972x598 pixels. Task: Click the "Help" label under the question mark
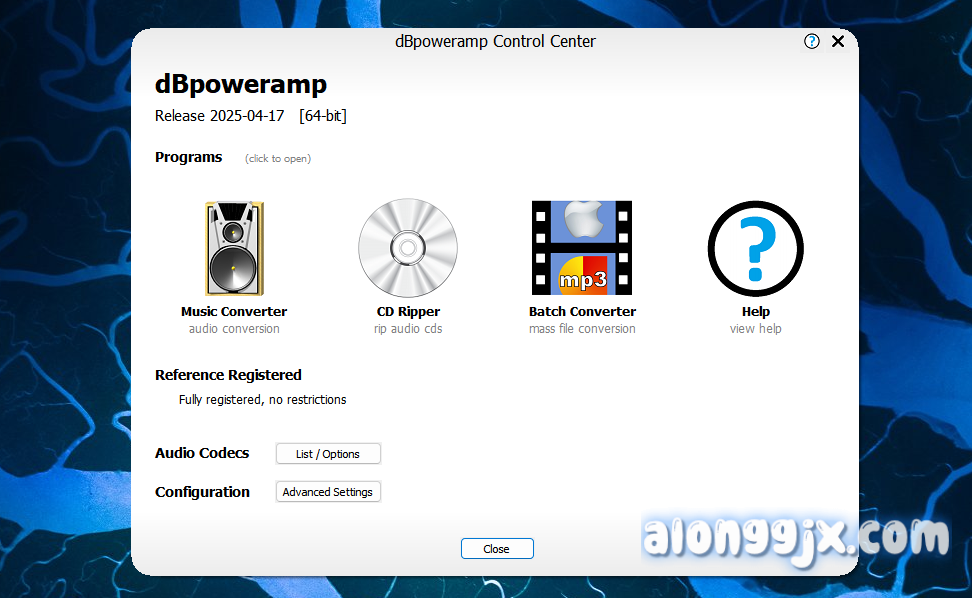(x=755, y=311)
